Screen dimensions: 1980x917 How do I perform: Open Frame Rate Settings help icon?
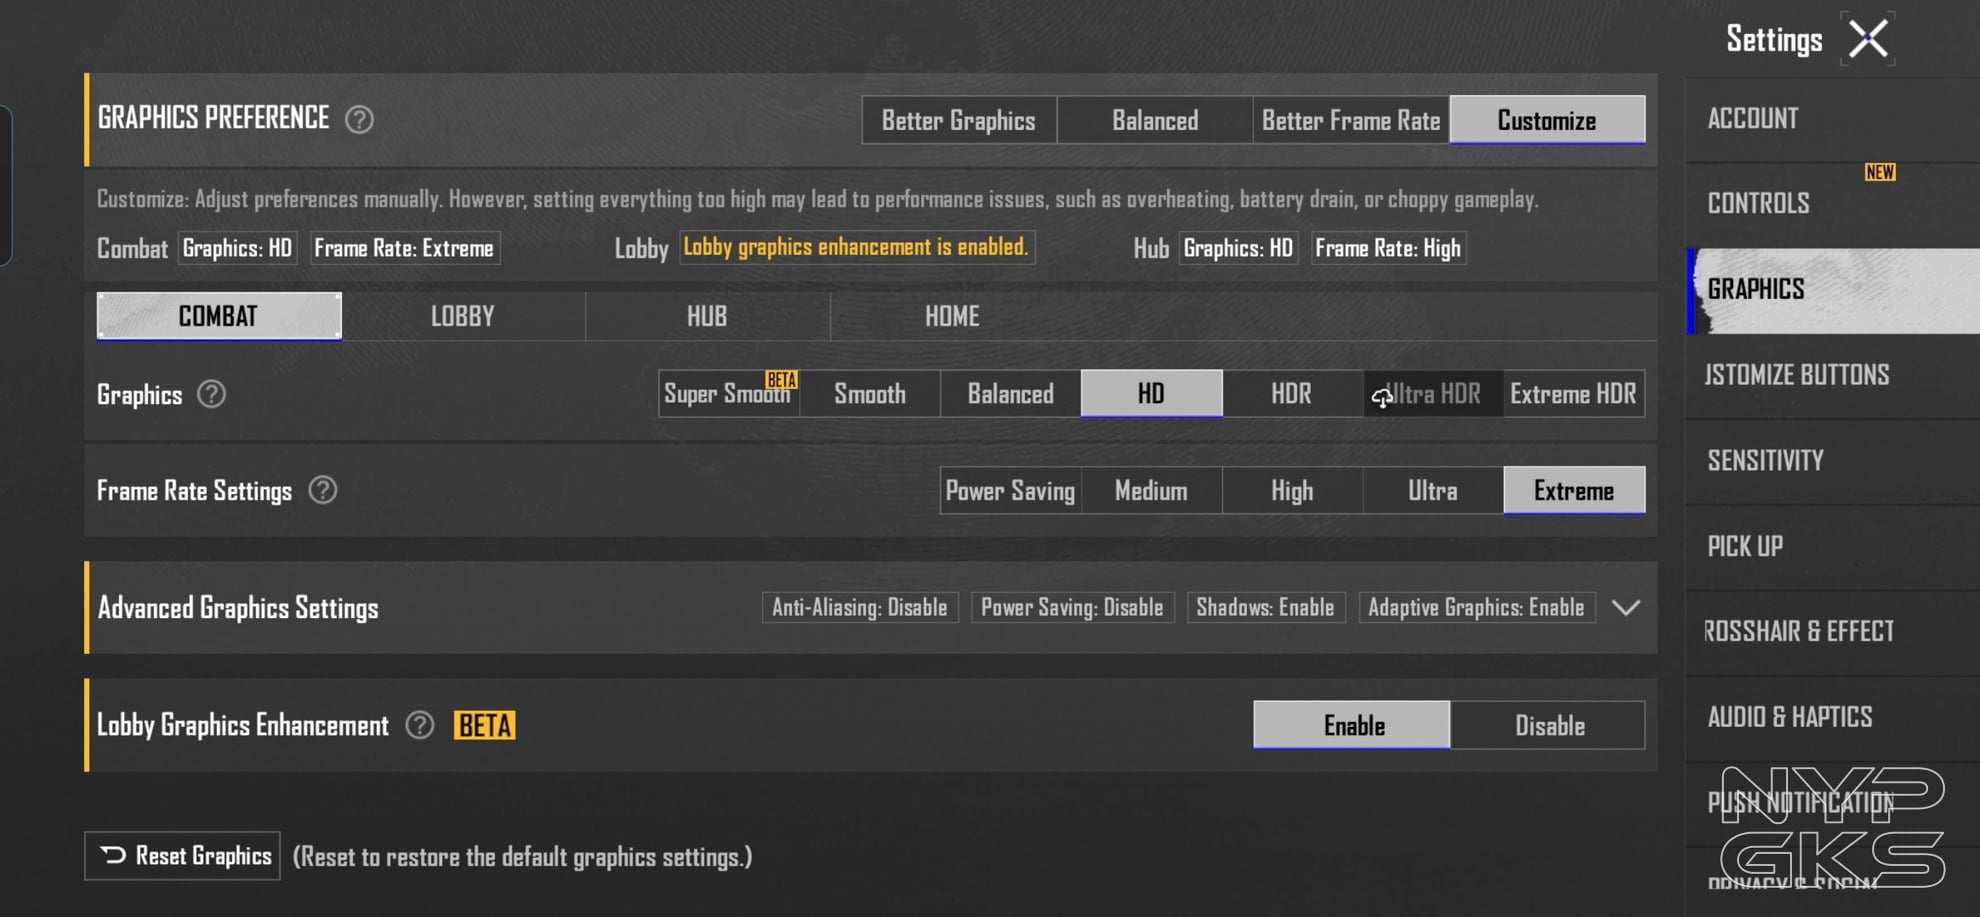click(x=323, y=490)
